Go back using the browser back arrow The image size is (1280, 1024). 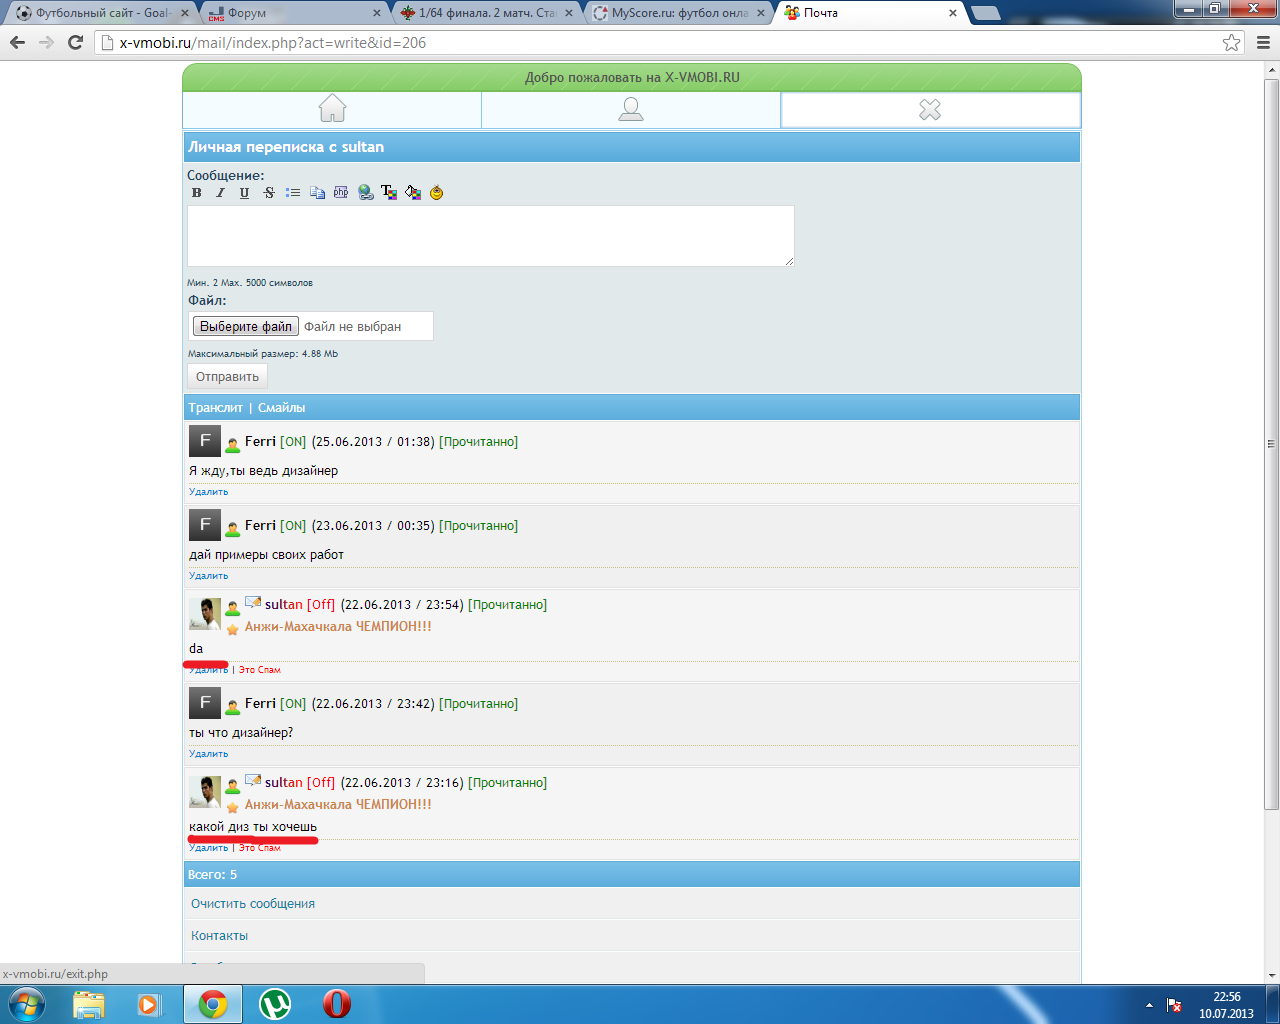[x=18, y=42]
